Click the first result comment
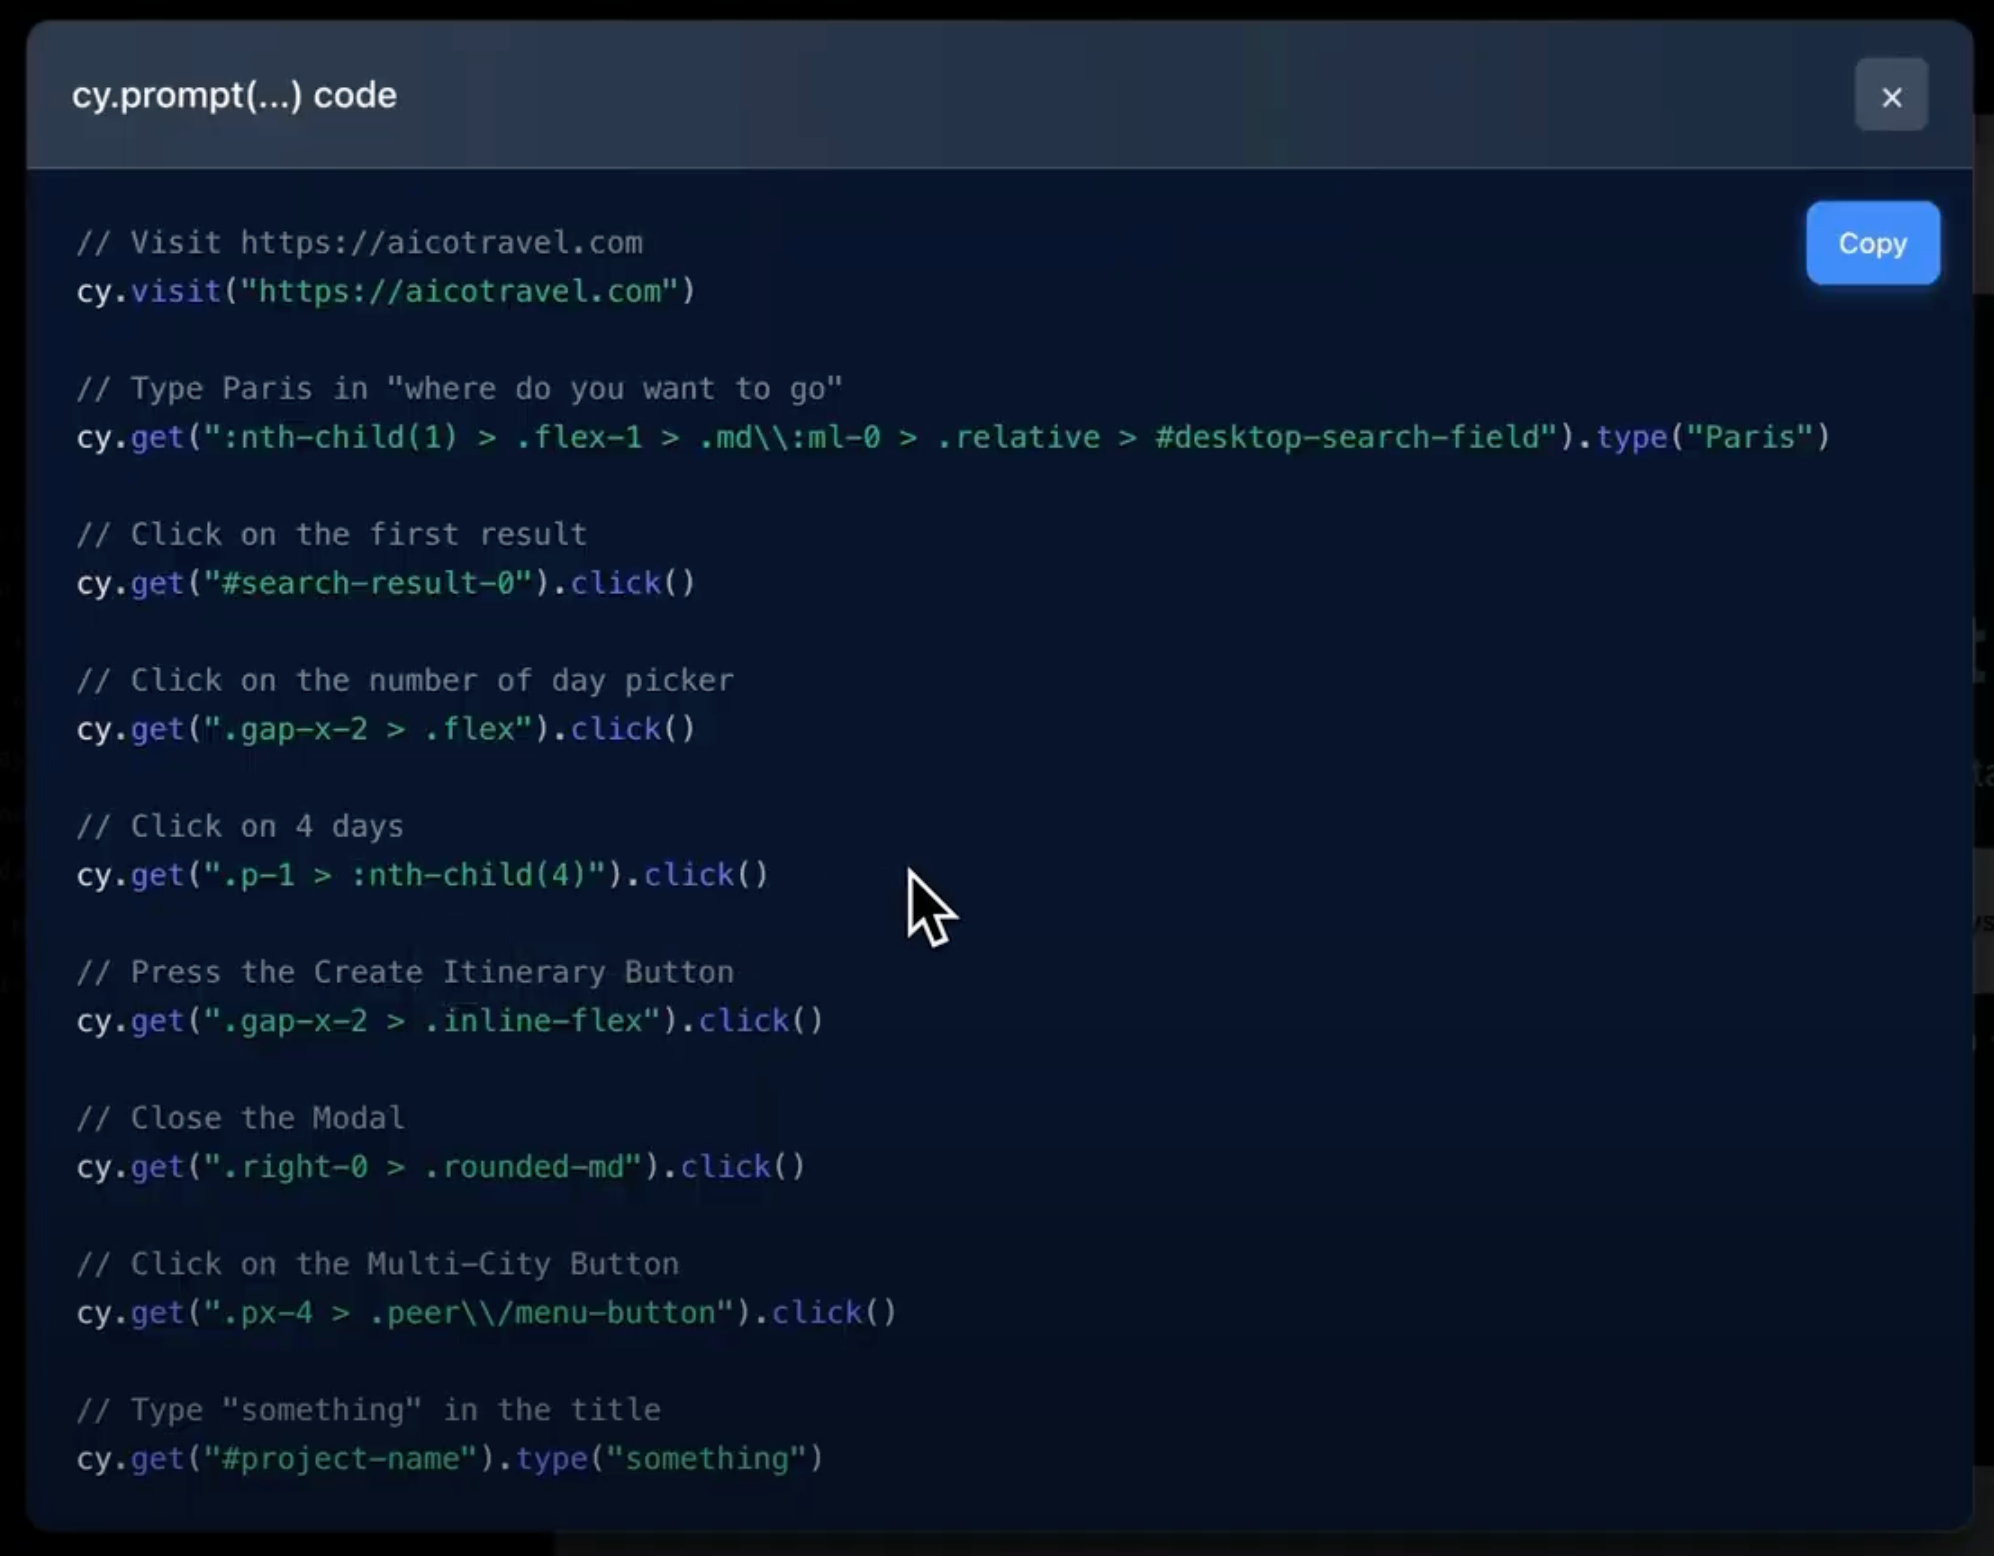Image resolution: width=1994 pixels, height=1556 pixels. point(332,534)
